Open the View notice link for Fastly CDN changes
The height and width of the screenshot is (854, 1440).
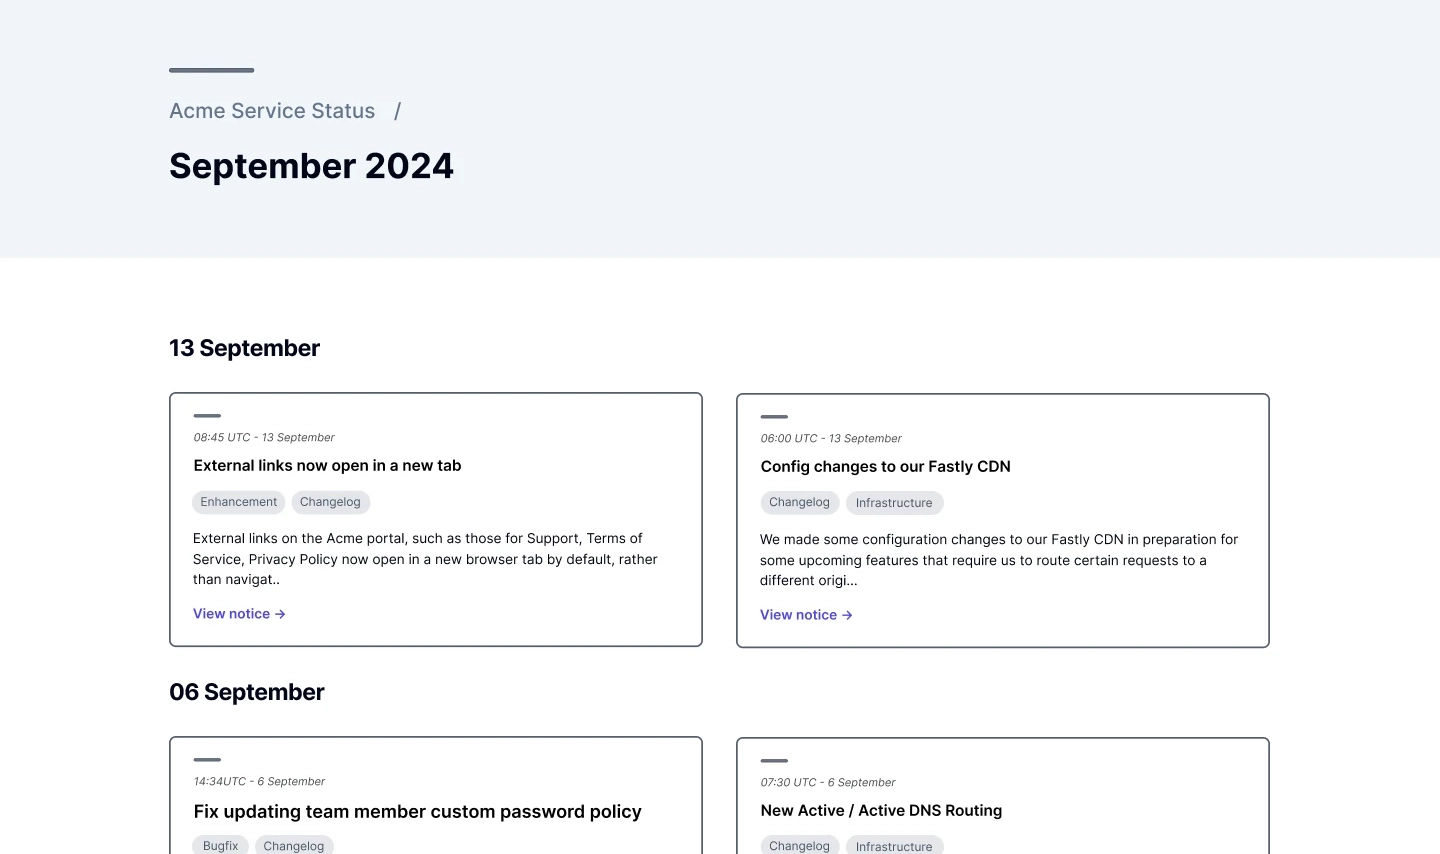click(799, 614)
